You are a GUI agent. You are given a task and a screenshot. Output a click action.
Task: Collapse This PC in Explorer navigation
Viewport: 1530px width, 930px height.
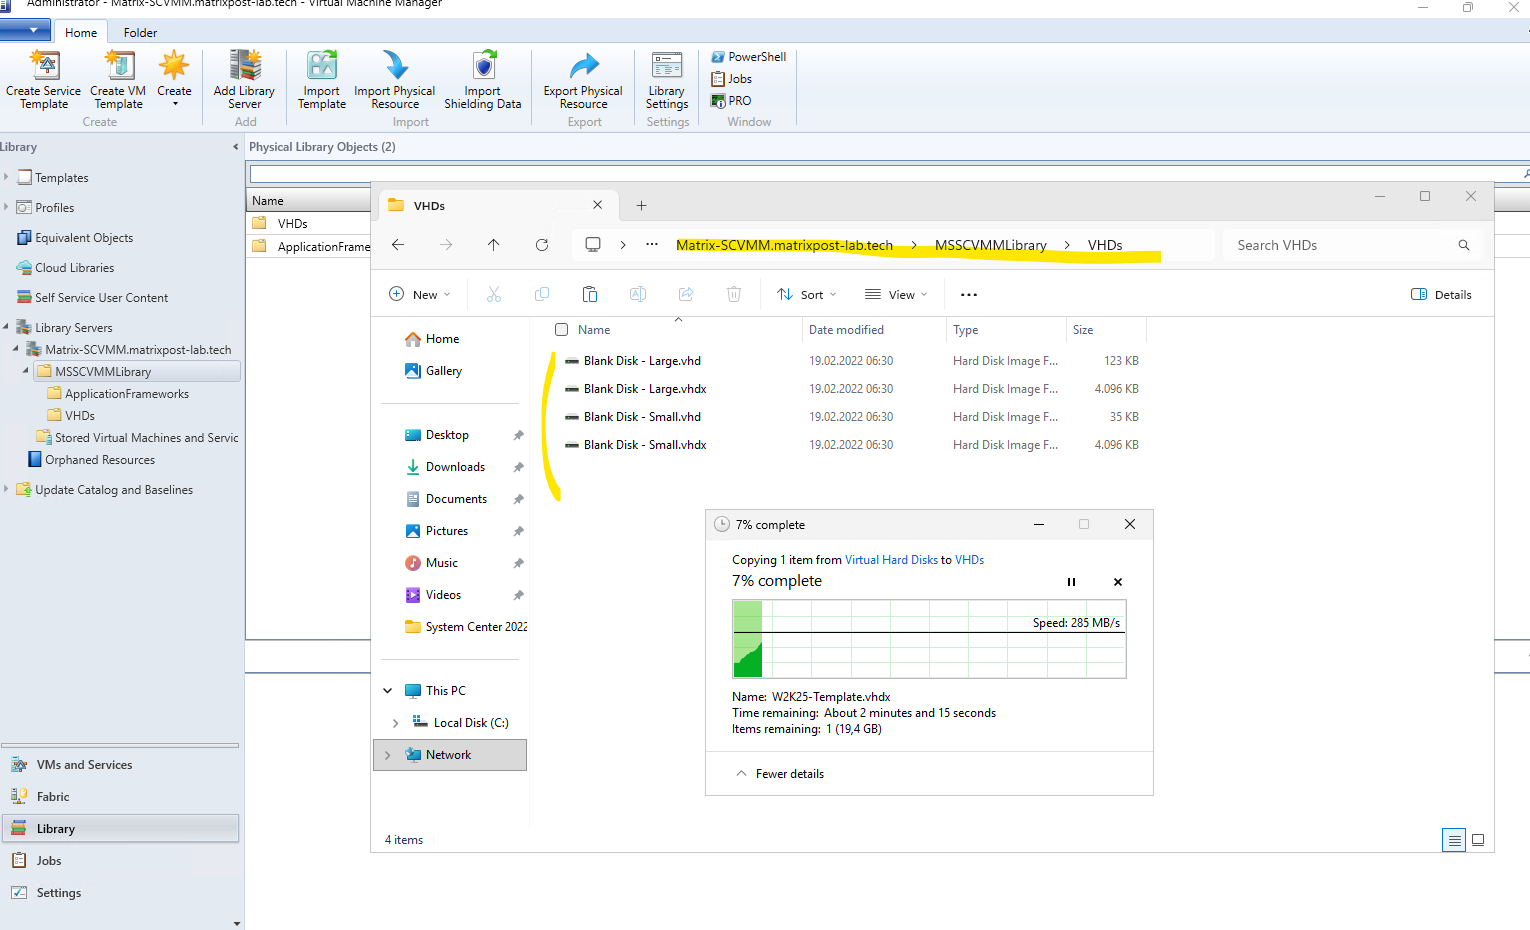(388, 691)
